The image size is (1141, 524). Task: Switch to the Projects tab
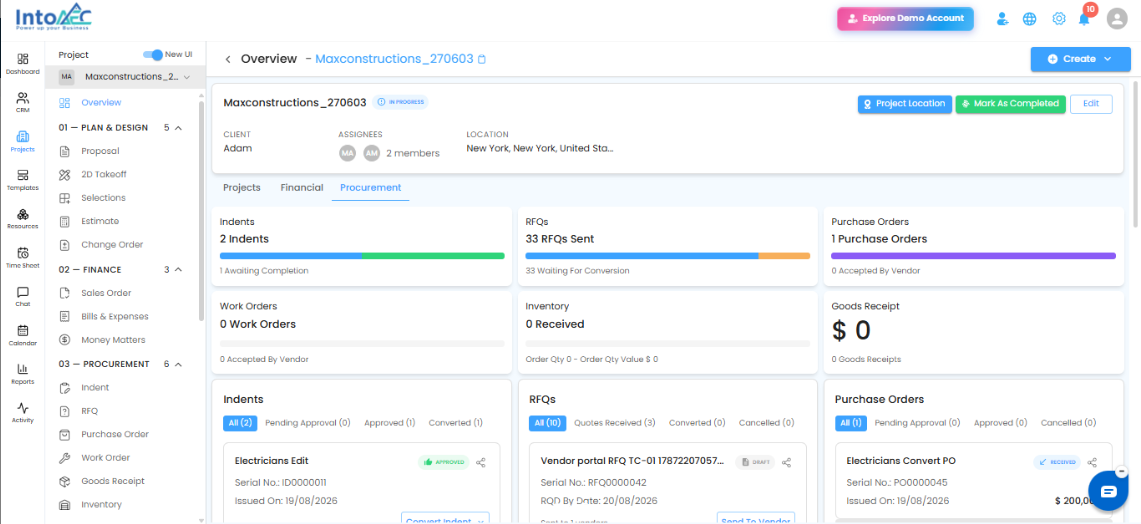pos(242,188)
